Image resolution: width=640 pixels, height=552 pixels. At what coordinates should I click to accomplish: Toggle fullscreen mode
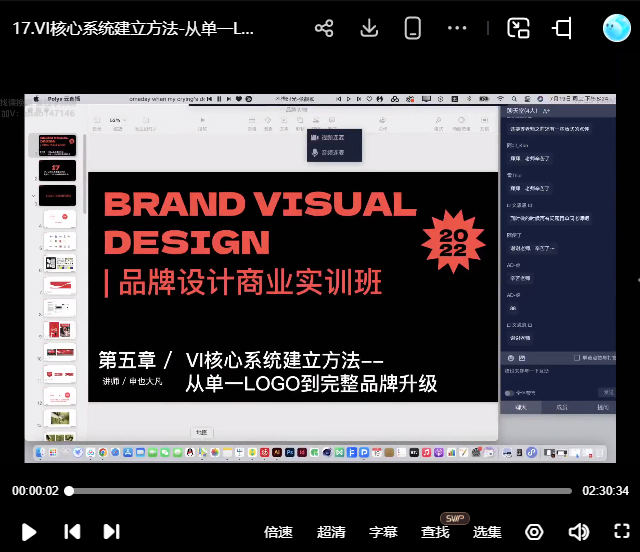pyautogui.click(x=620, y=532)
